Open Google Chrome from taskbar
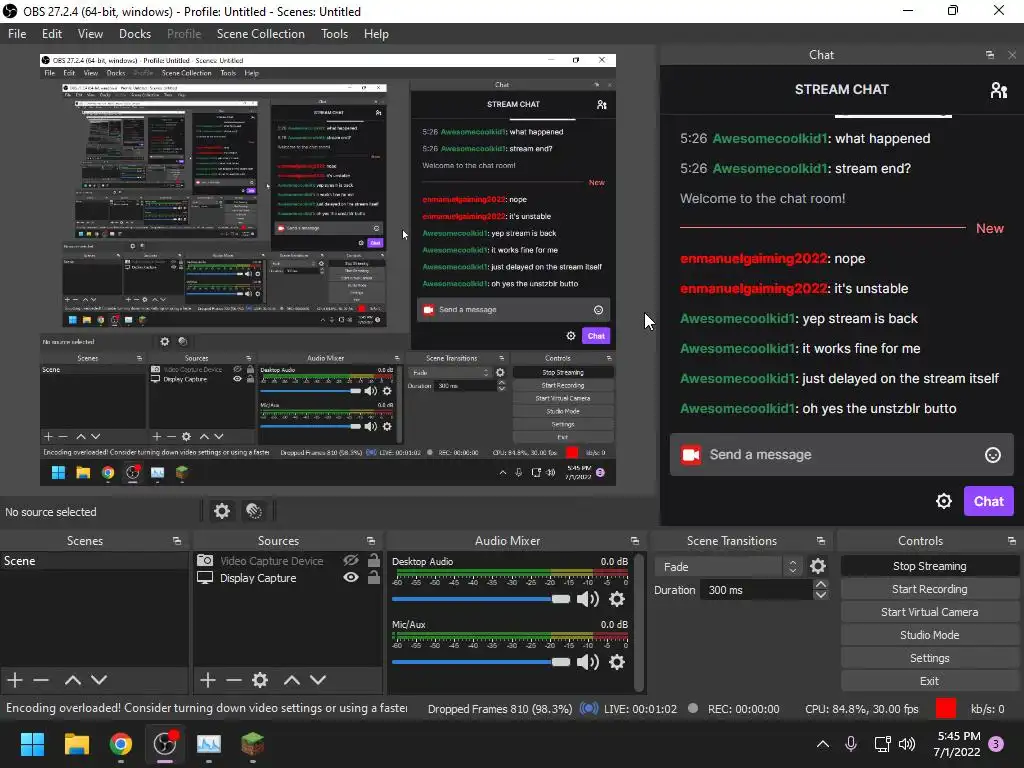The image size is (1024, 768). [120, 744]
